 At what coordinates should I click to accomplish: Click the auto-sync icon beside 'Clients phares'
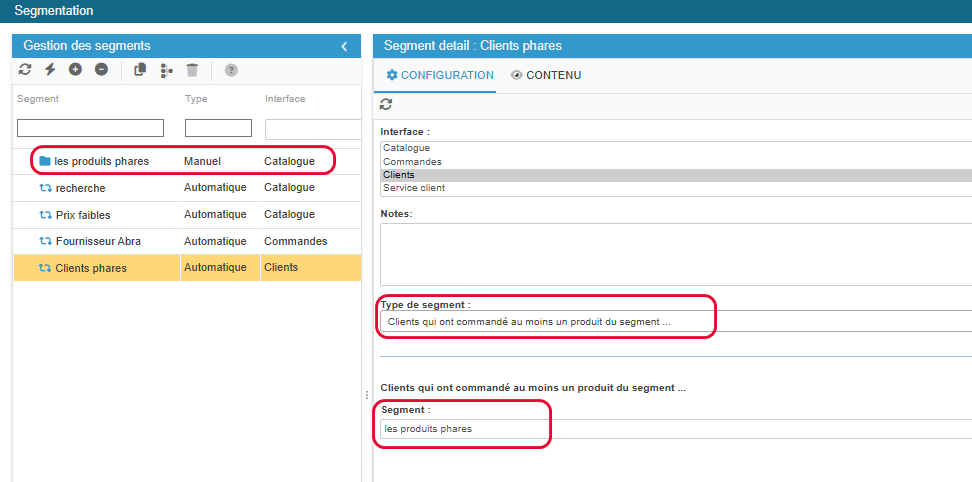click(x=45, y=268)
